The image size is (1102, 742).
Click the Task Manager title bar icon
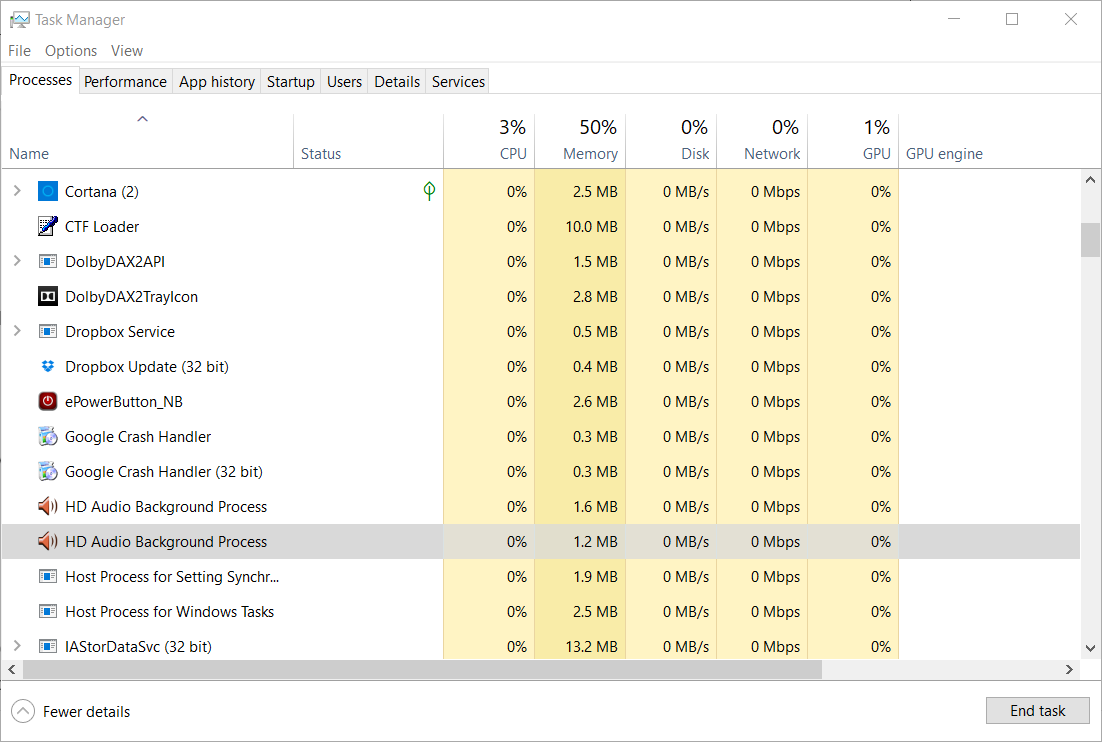click(x=20, y=20)
